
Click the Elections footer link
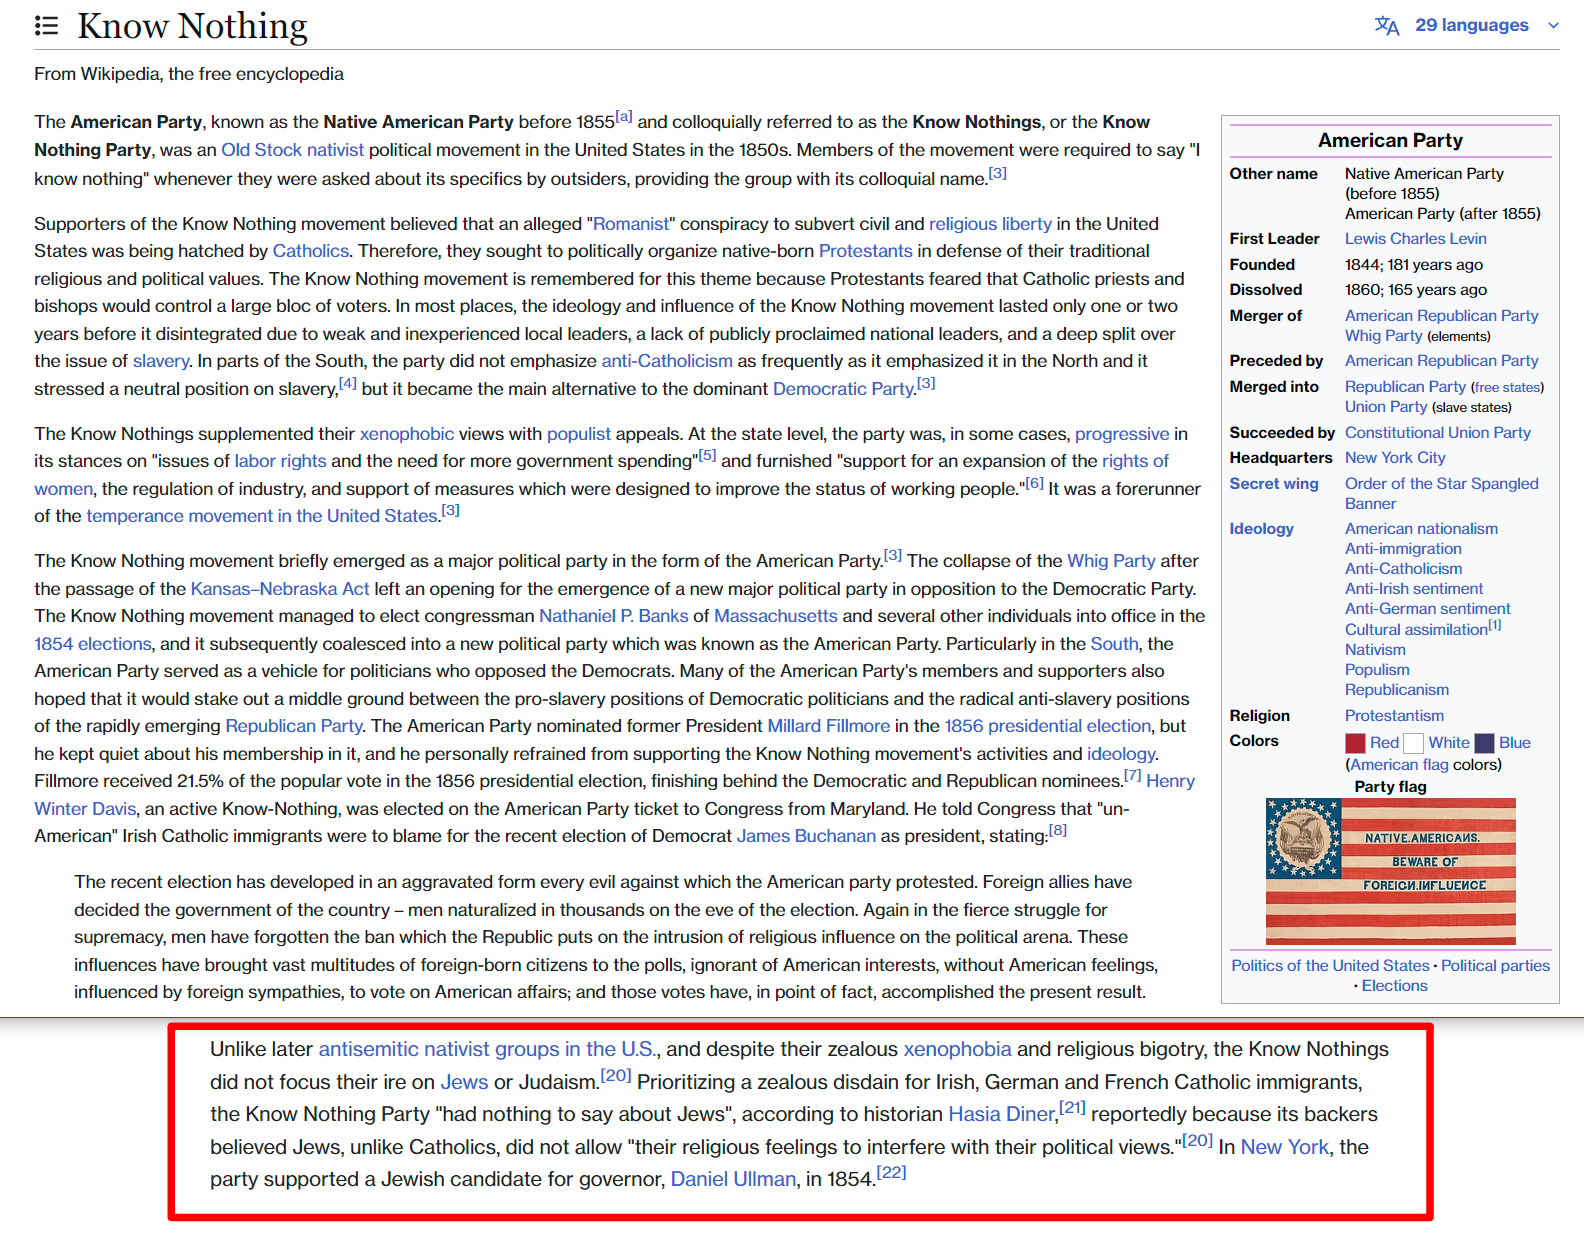1394,986
